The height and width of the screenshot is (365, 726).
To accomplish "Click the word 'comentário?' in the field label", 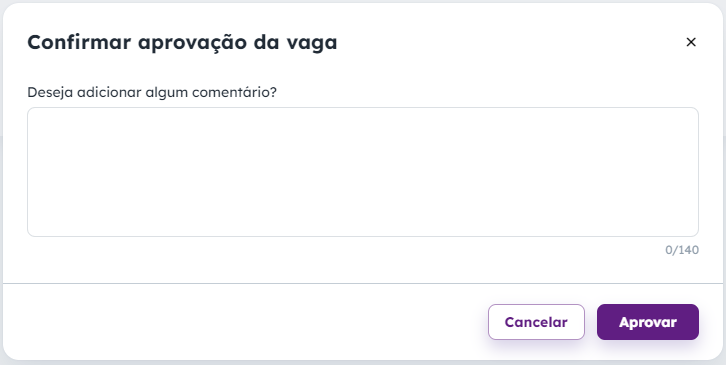I will pyautogui.click(x=234, y=92).
